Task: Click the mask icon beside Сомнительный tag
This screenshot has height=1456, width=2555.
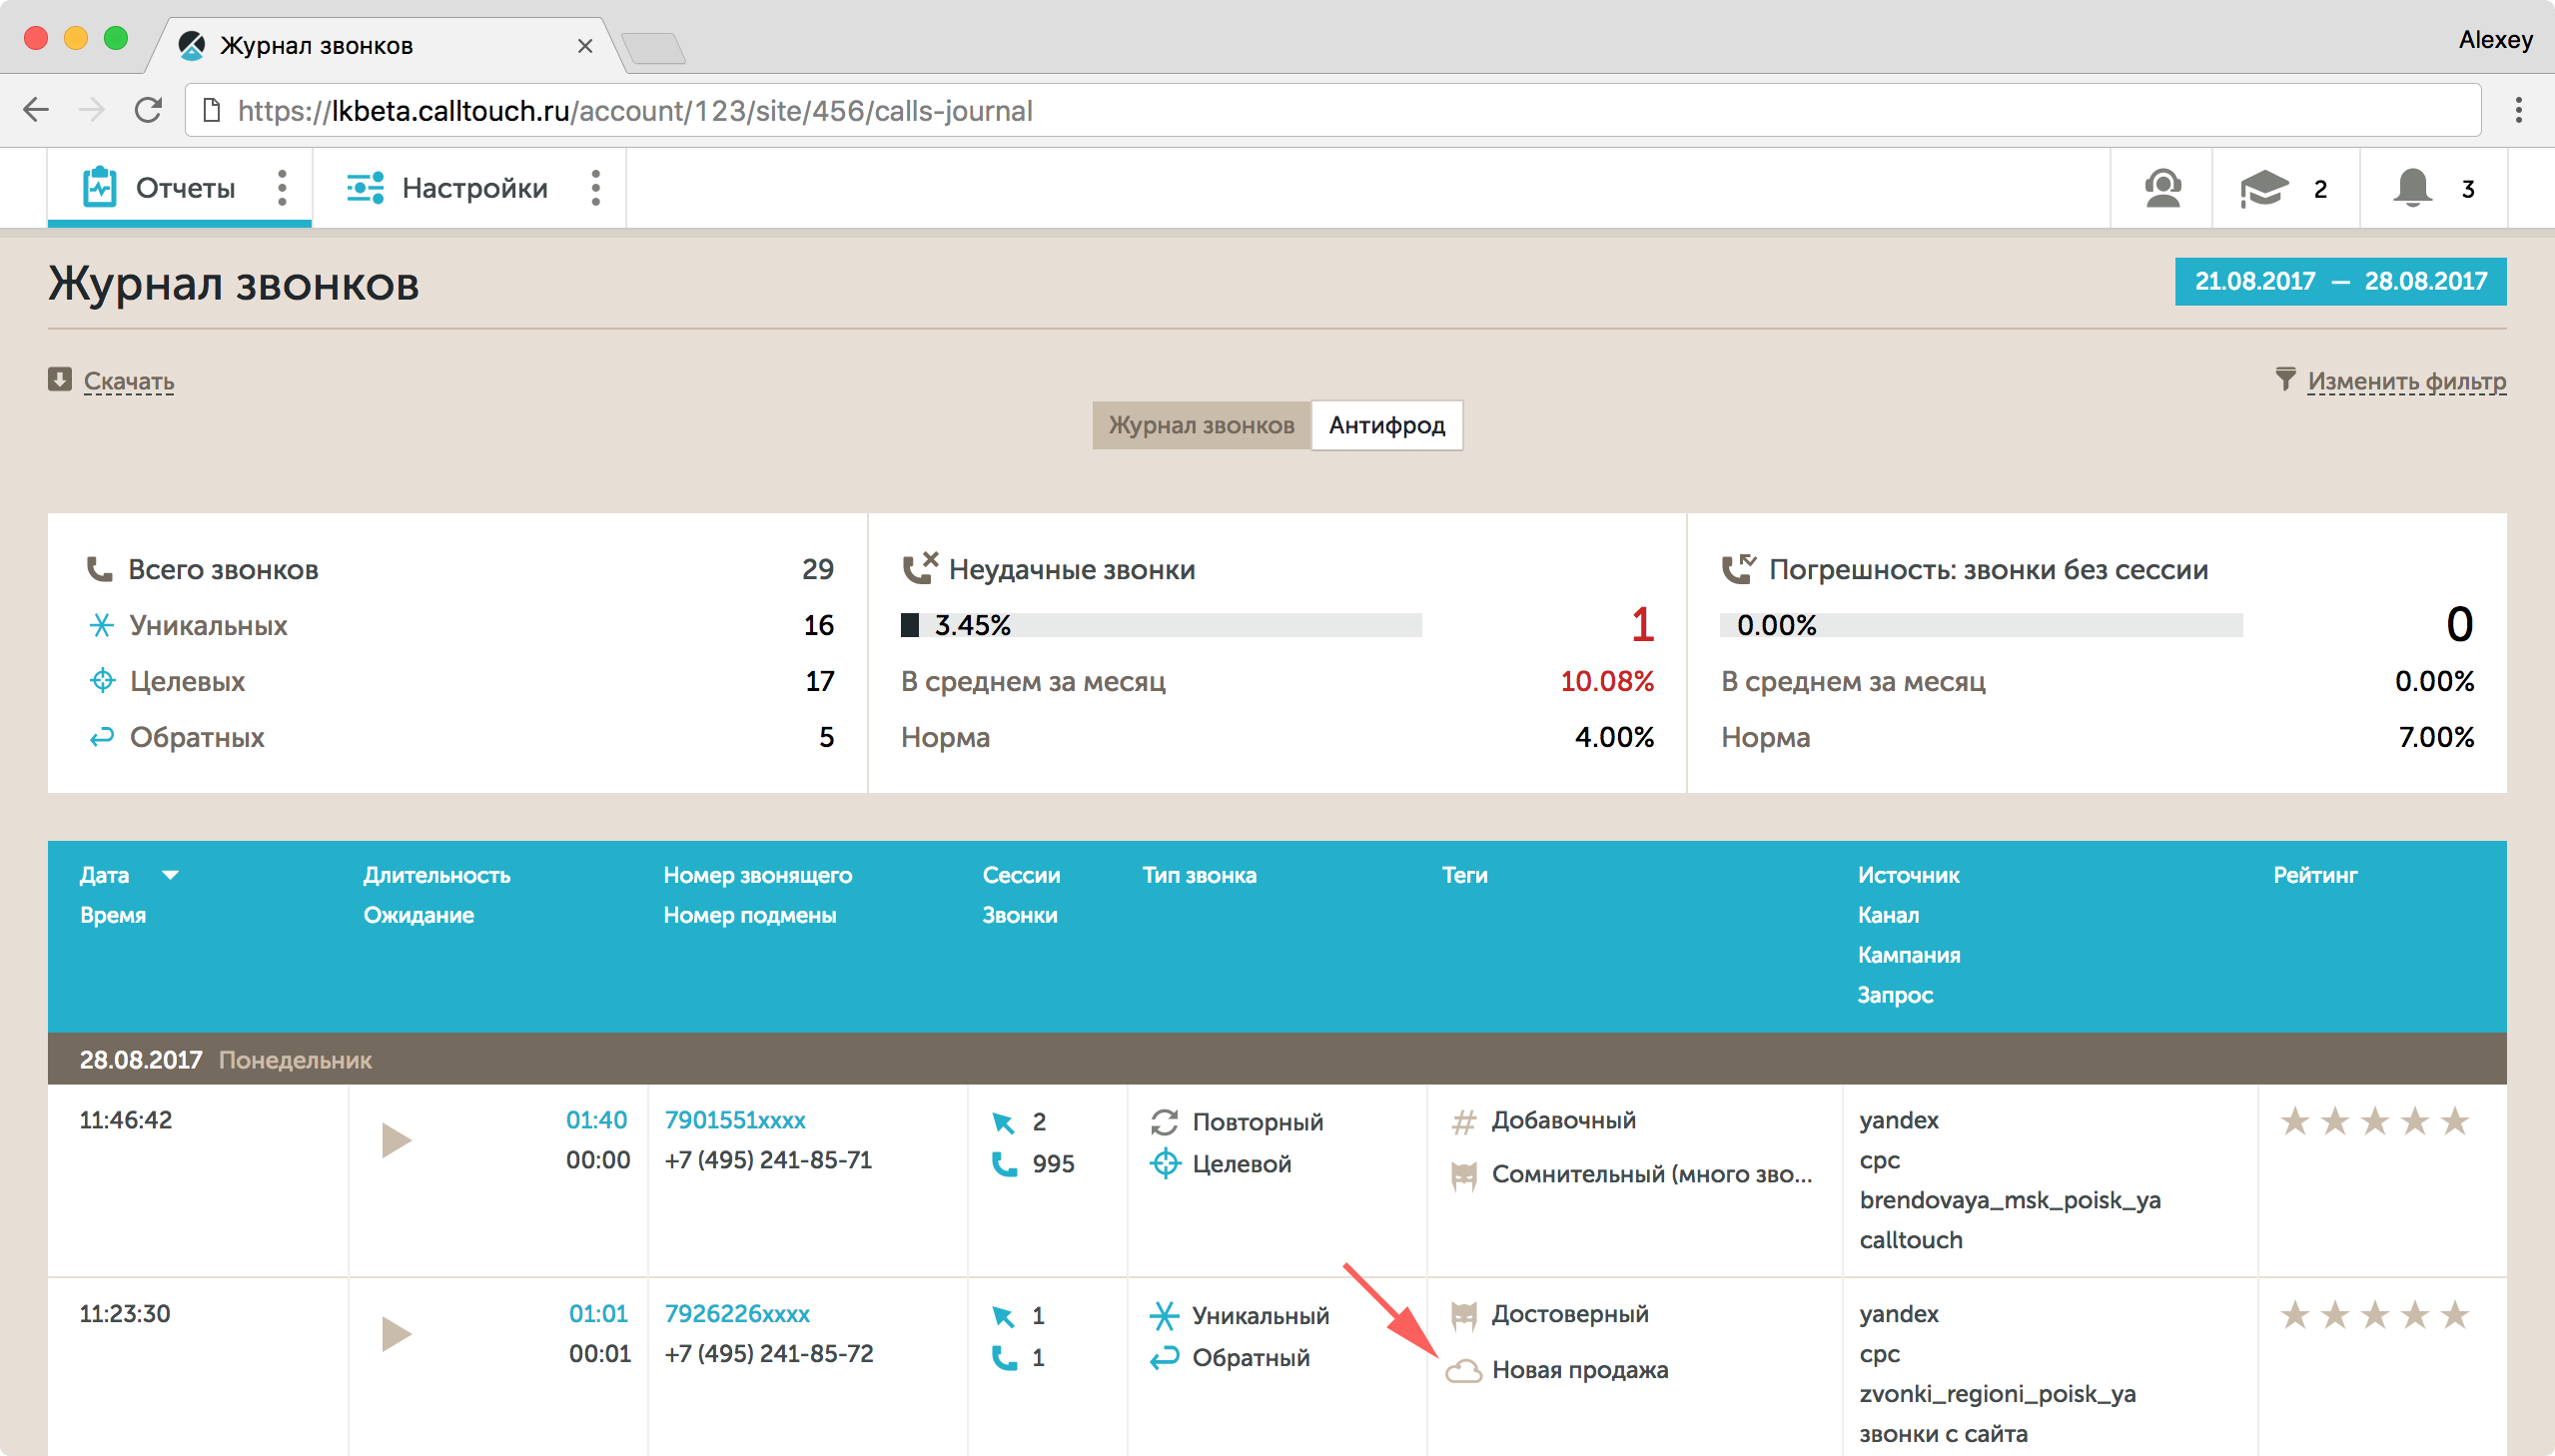Action: click(1463, 1176)
